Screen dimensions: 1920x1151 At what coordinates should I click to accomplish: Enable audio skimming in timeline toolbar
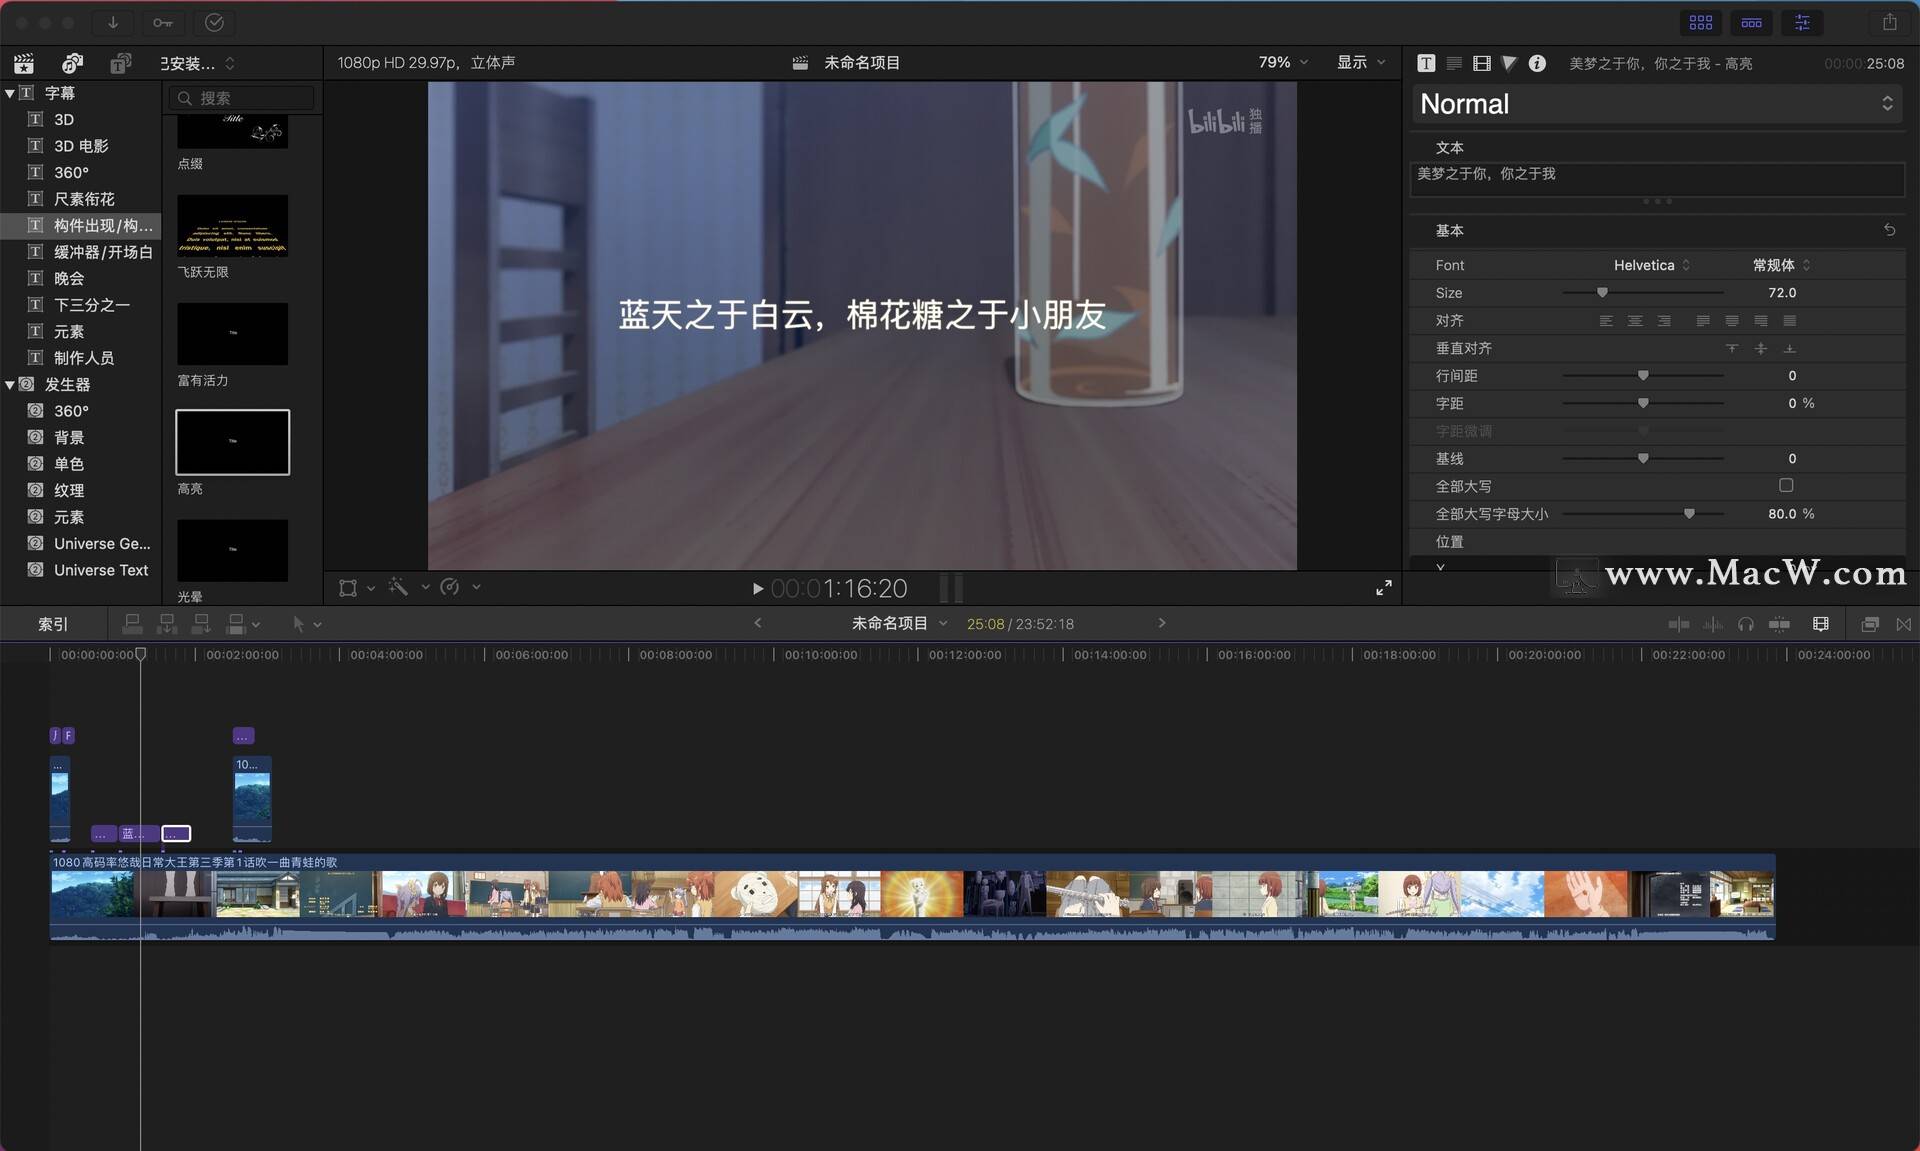pos(1714,623)
